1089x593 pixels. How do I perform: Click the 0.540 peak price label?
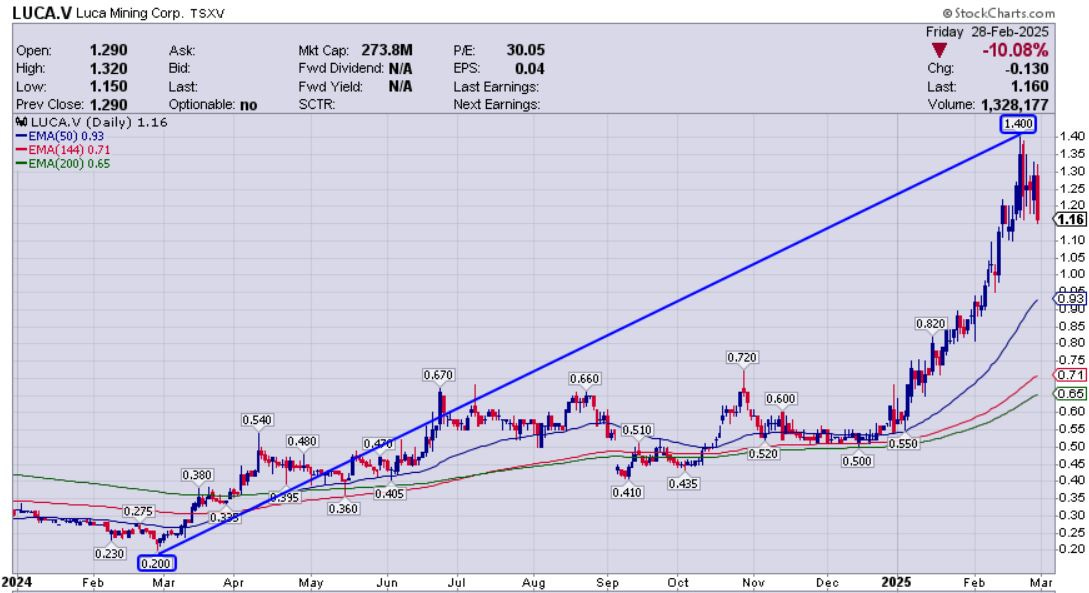(257, 420)
